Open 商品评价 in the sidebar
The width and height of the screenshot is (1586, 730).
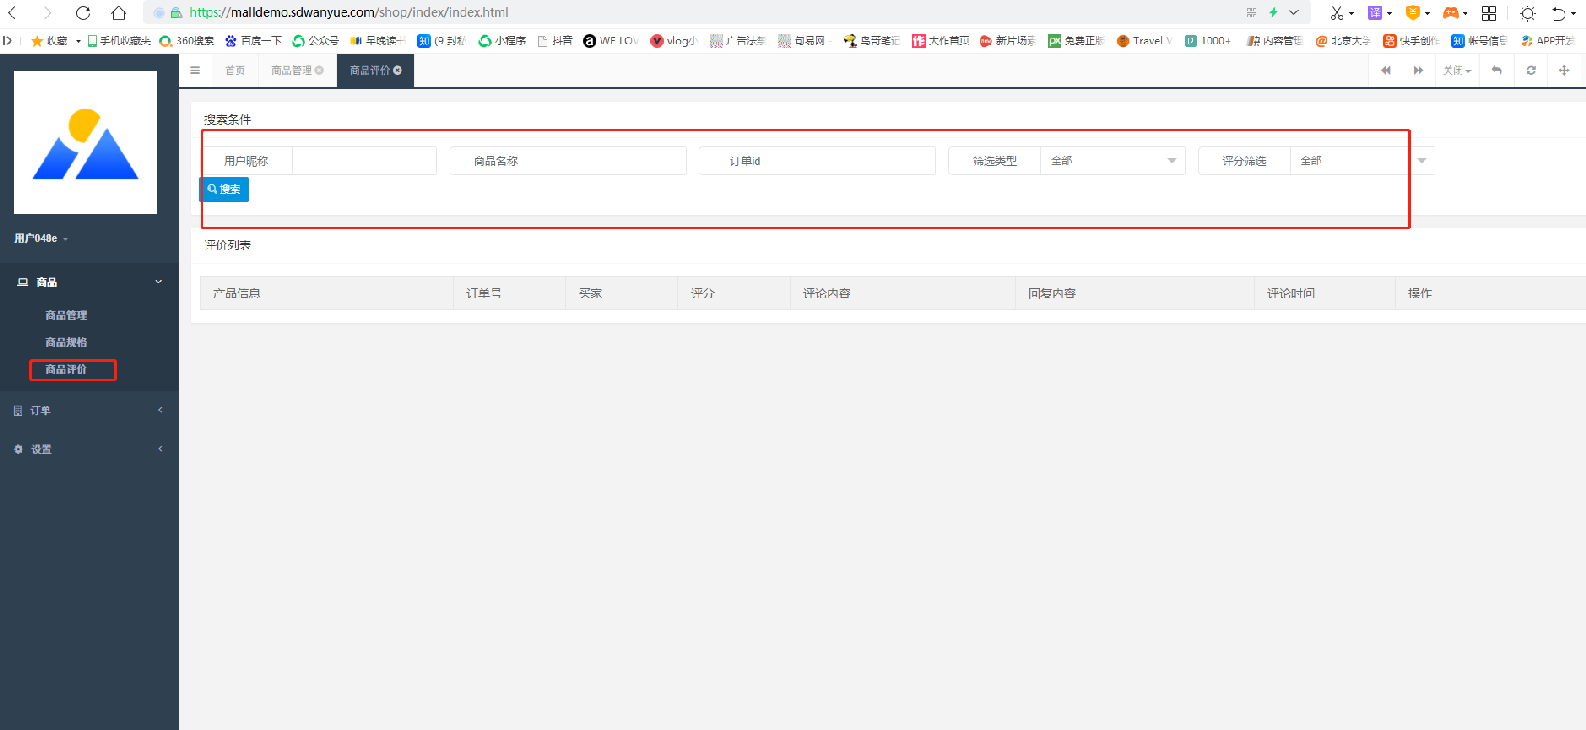pos(66,369)
